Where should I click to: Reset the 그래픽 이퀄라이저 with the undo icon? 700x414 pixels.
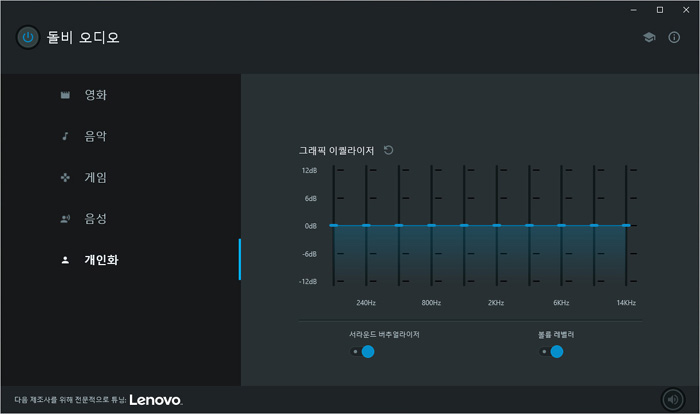click(388, 150)
